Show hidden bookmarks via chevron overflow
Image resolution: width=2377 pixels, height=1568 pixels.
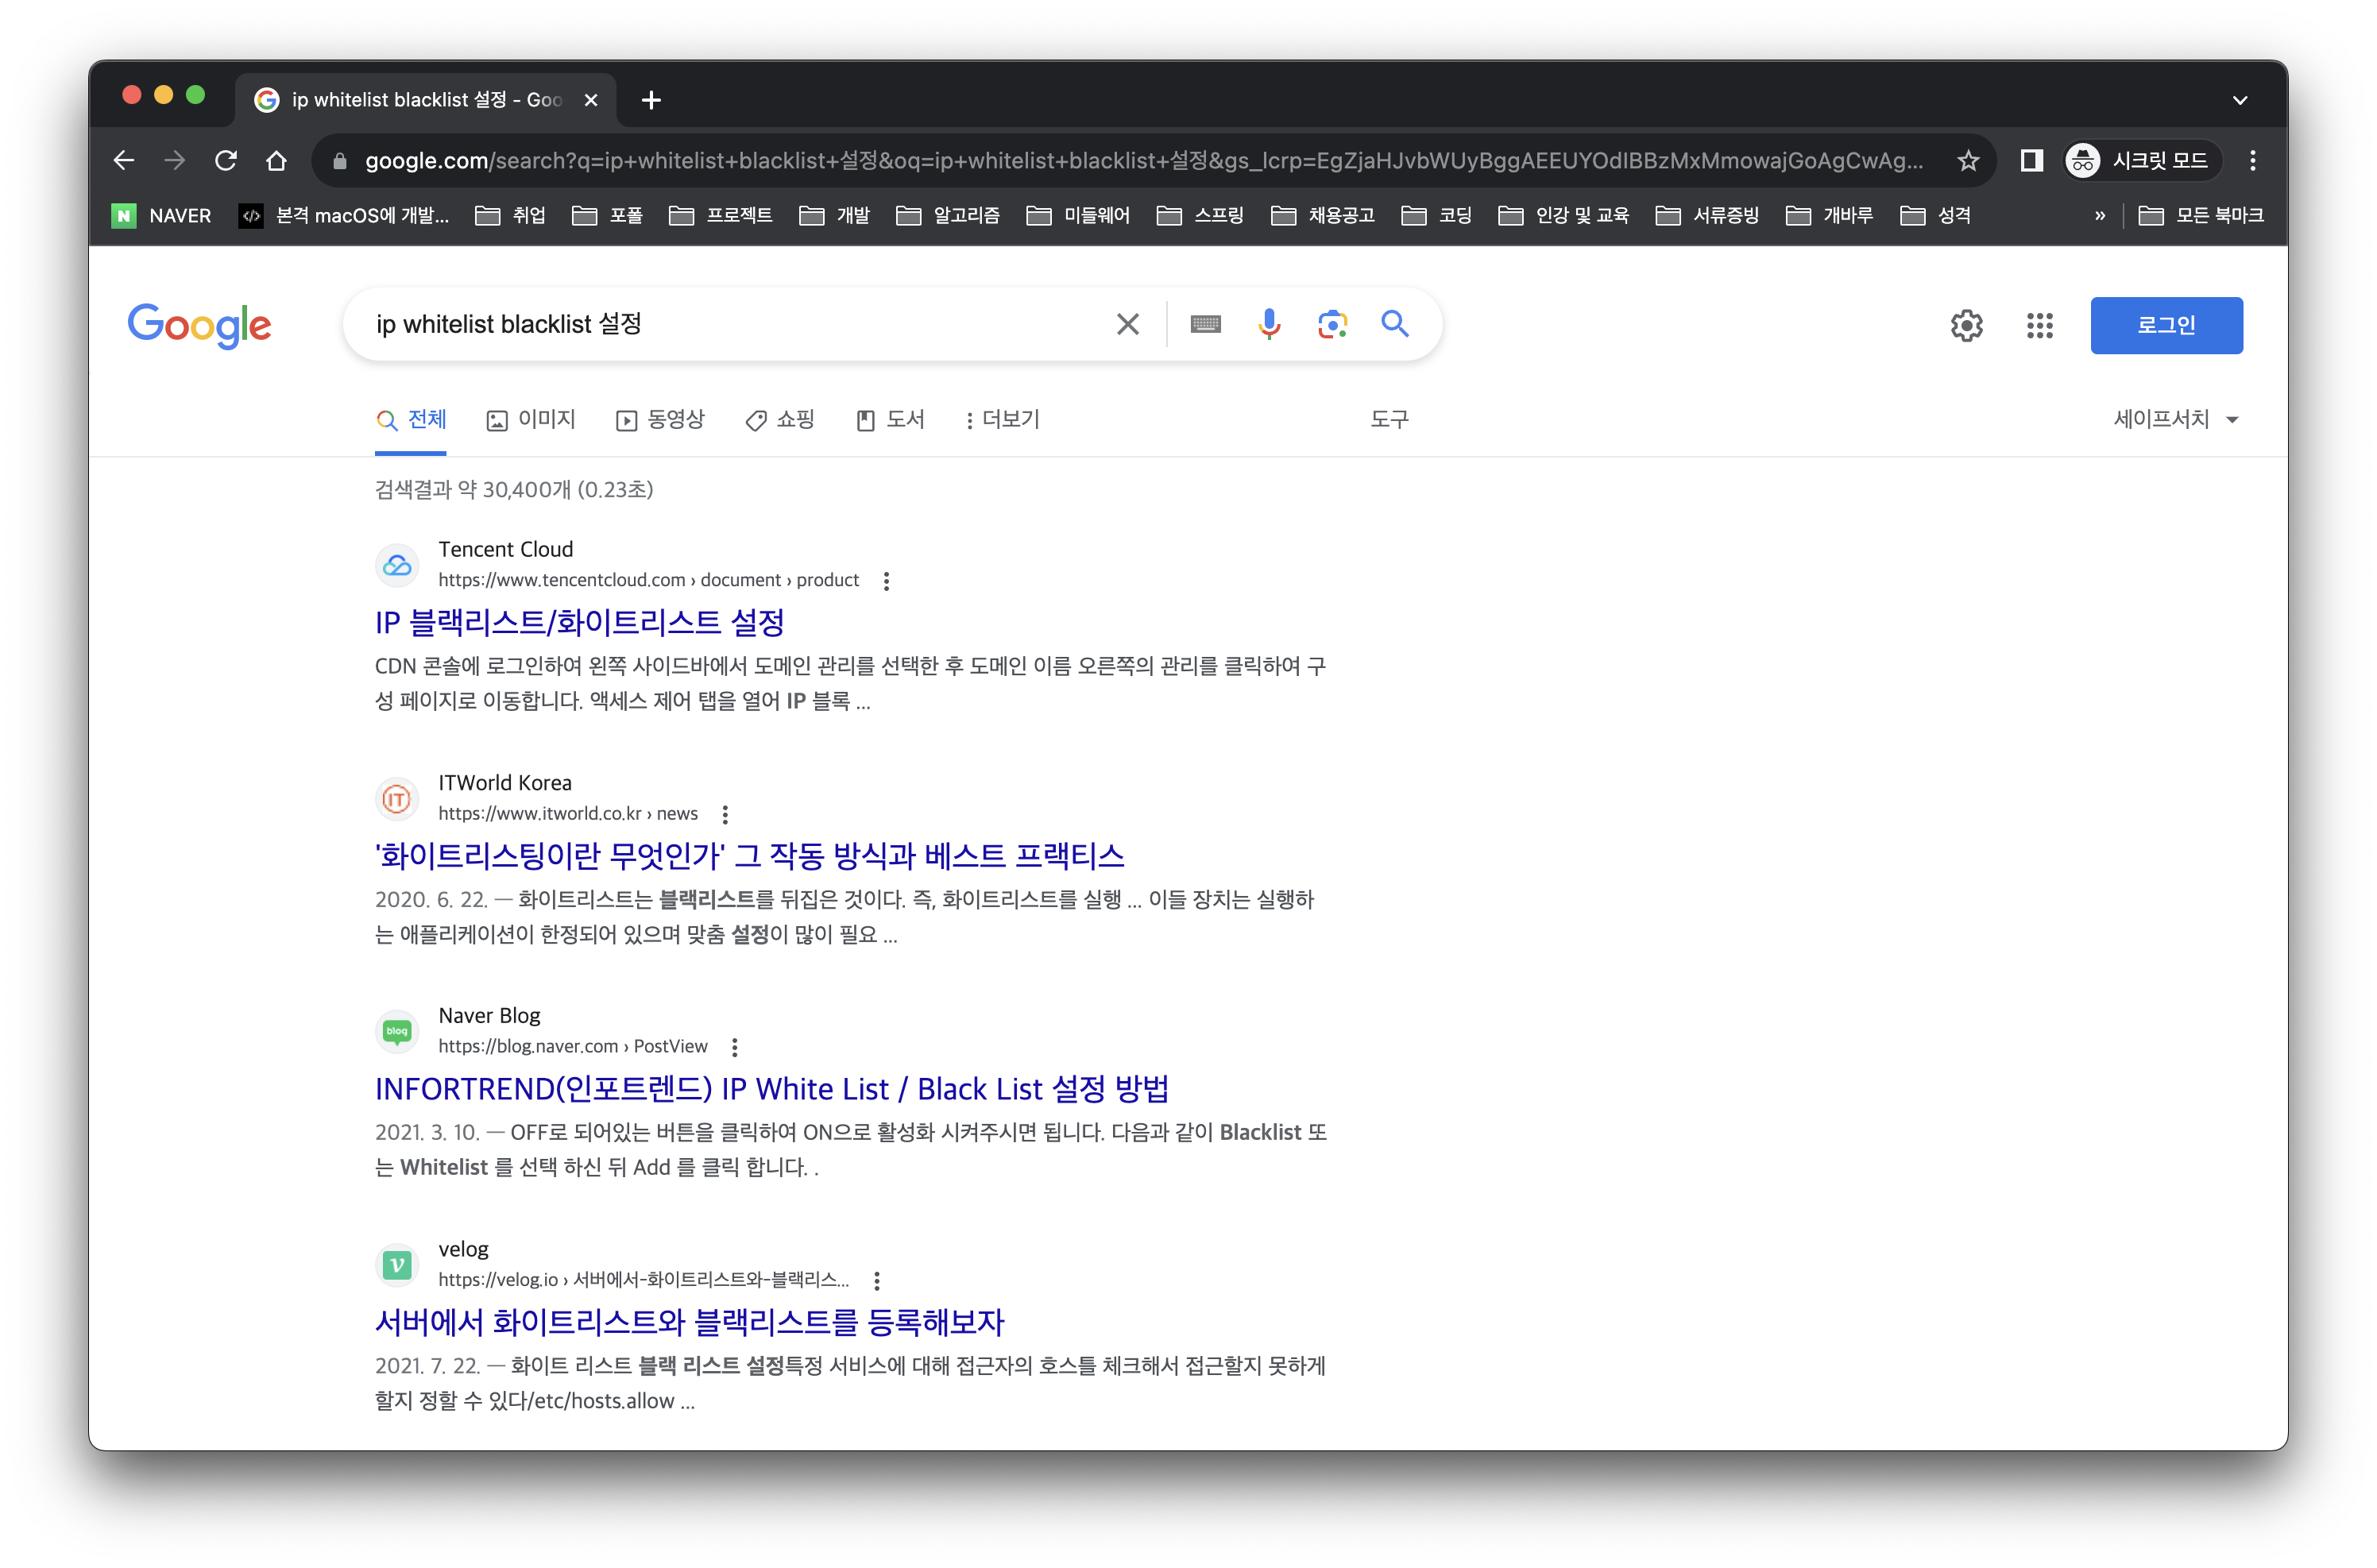click(x=2099, y=215)
